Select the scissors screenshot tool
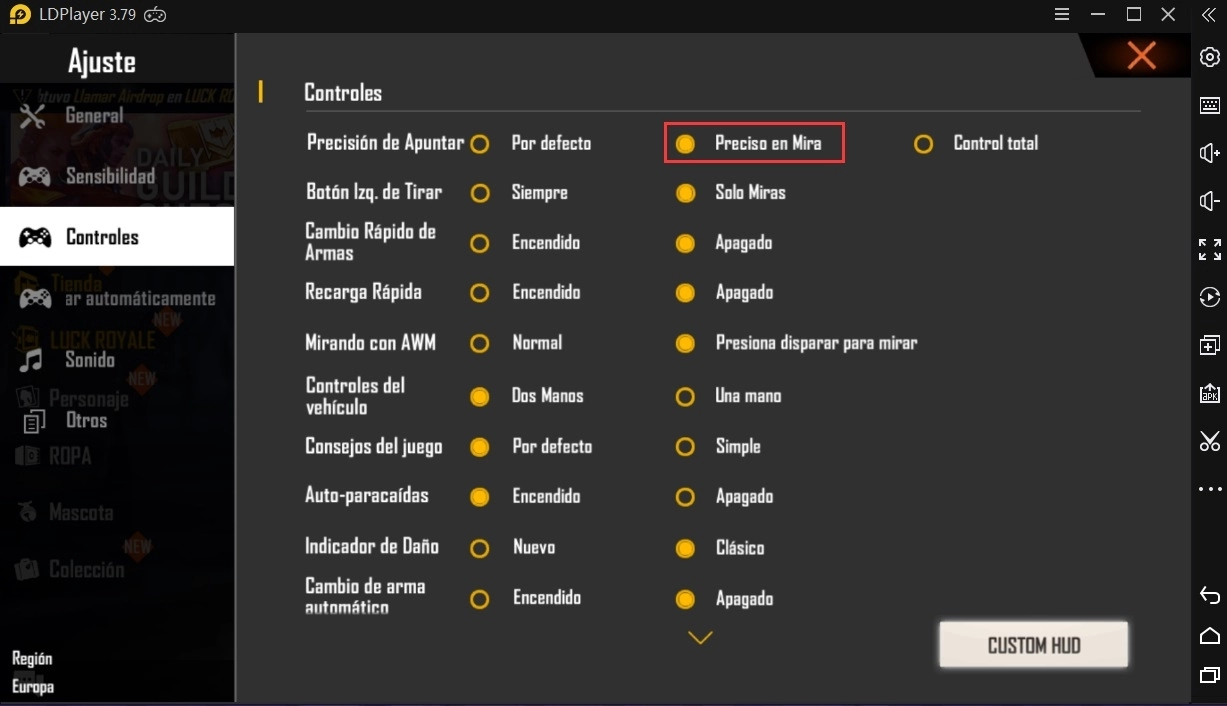This screenshot has height=706, width=1227. click(x=1209, y=440)
